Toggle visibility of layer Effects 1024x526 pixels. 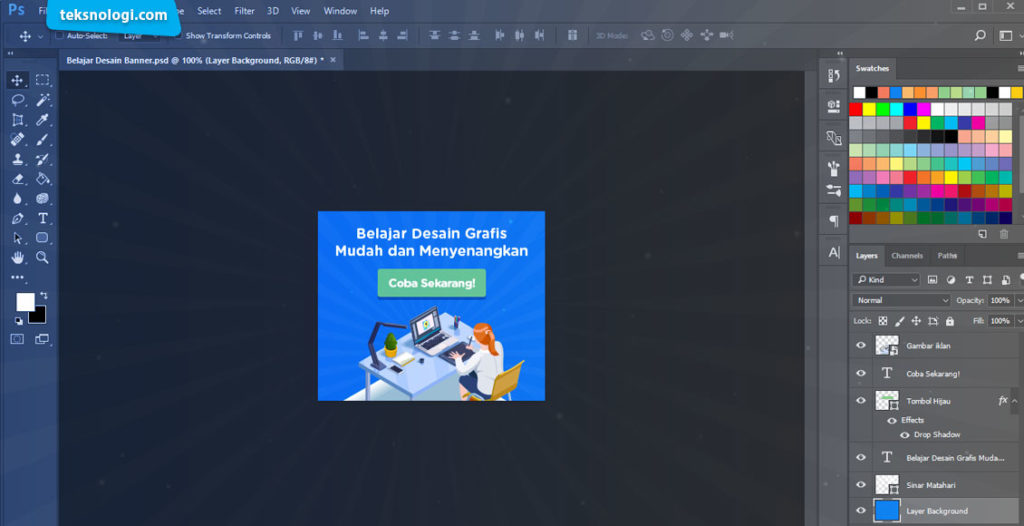892,420
